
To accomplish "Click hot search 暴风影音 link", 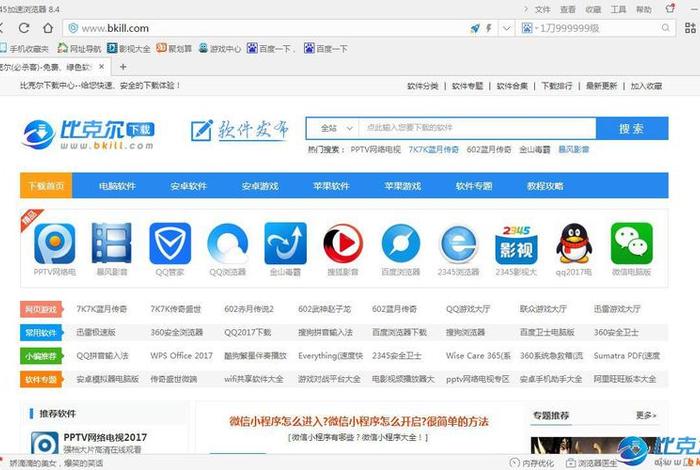I will pos(573,150).
